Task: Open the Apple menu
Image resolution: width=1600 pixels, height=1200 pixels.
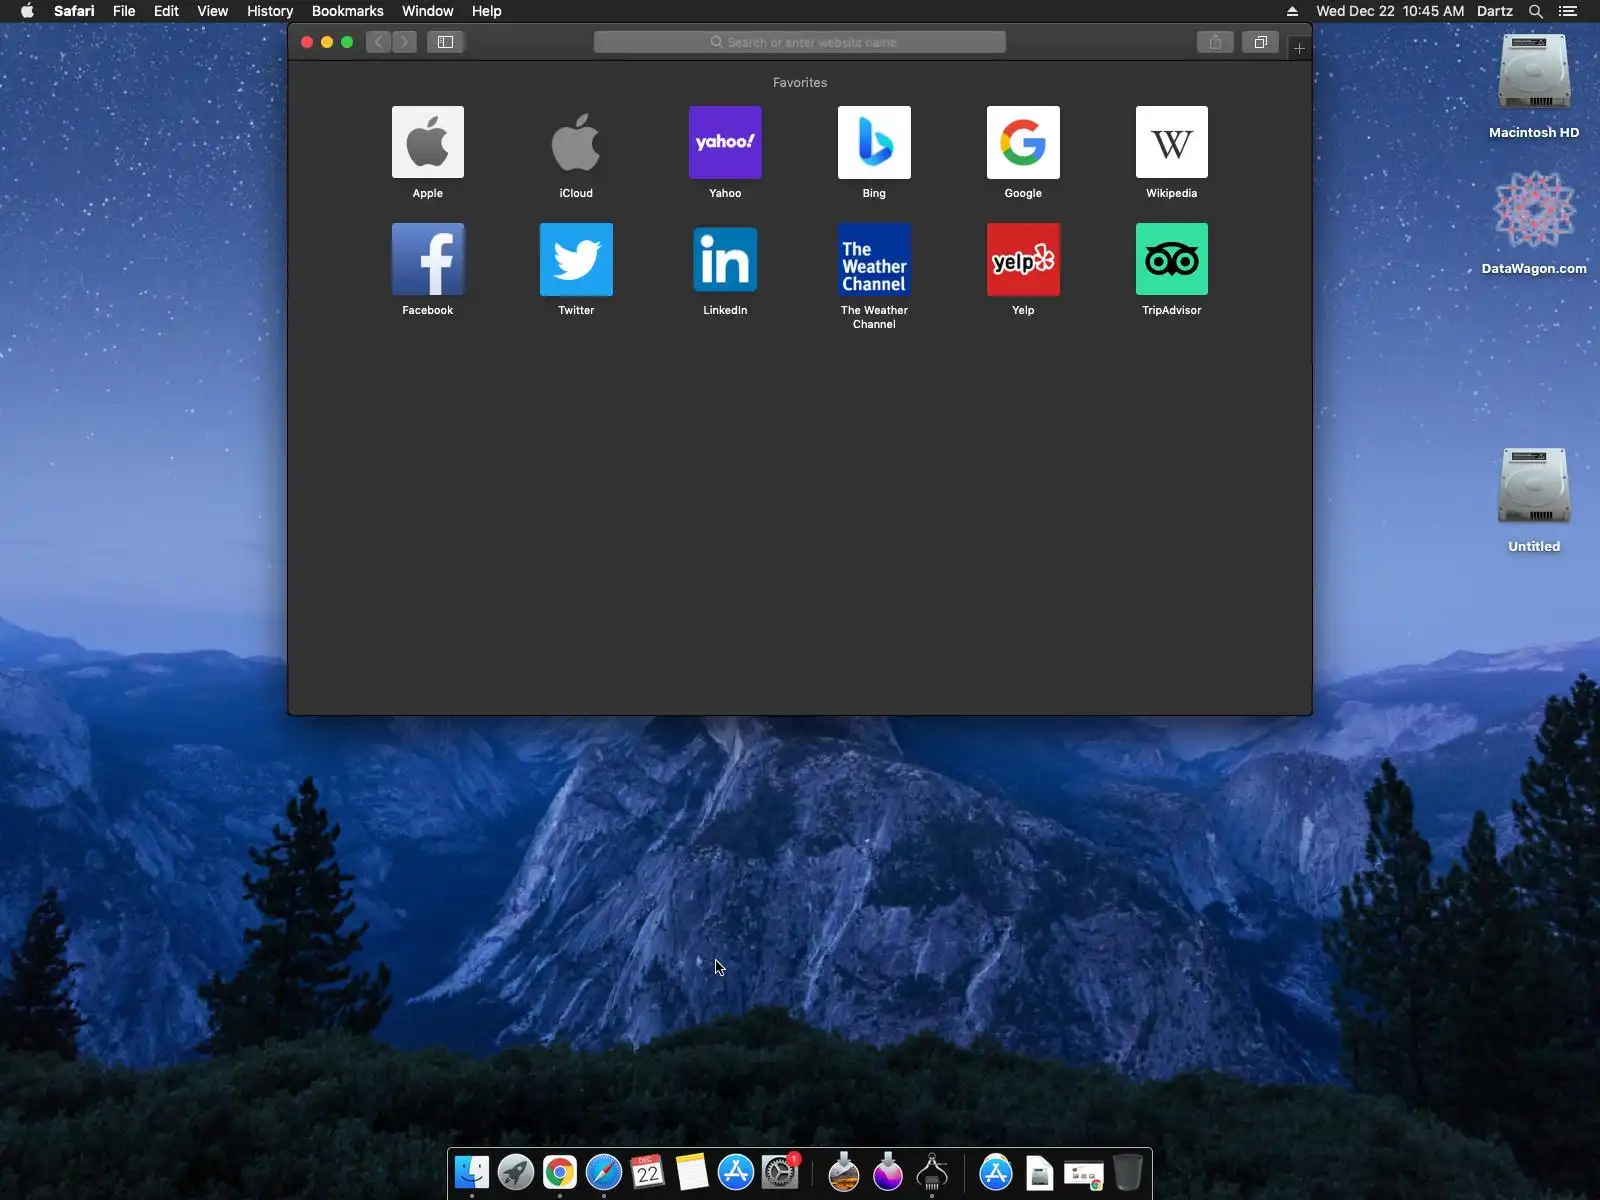Action: 27,11
